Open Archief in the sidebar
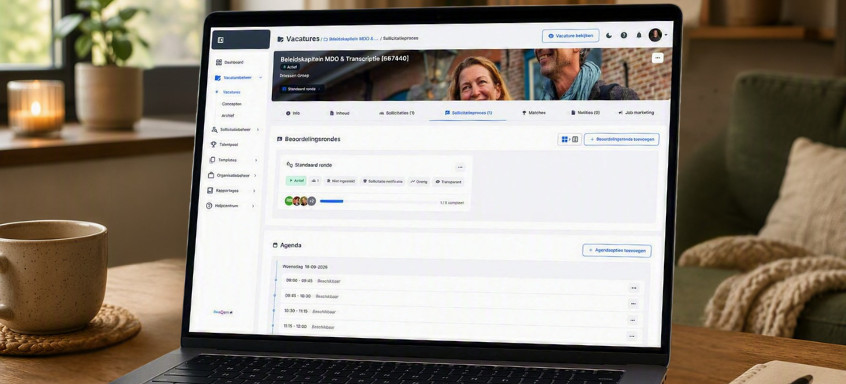The height and width of the screenshot is (384, 846). [228, 115]
